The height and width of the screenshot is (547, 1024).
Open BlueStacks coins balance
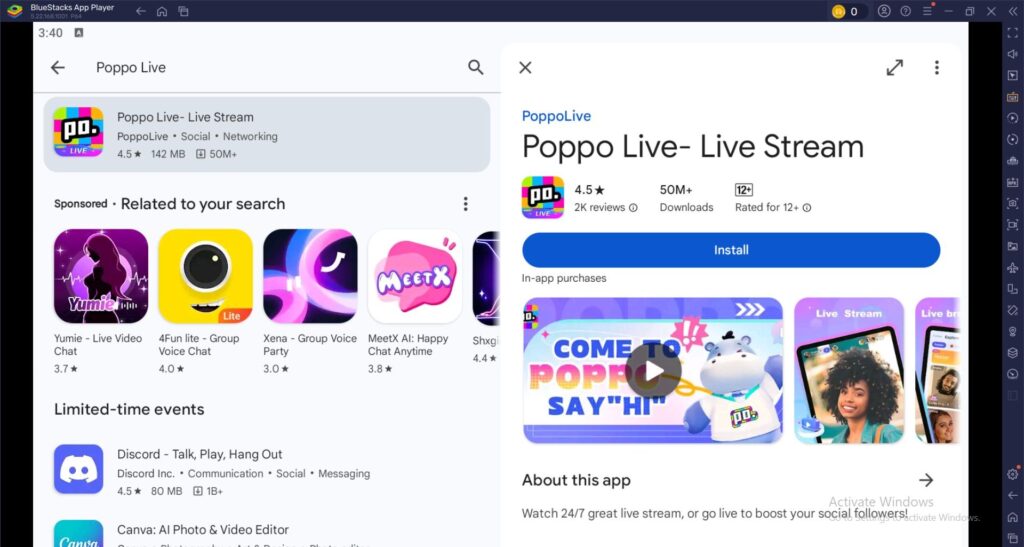[x=846, y=11]
